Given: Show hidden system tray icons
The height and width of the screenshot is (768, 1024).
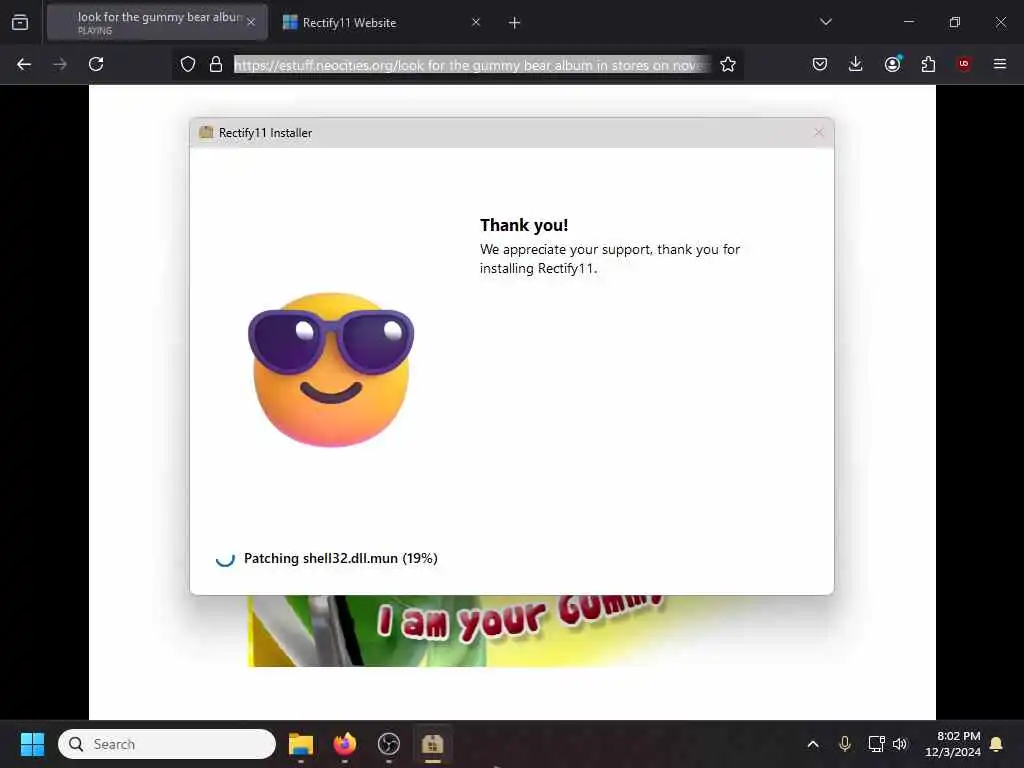Looking at the screenshot, I should (813, 744).
